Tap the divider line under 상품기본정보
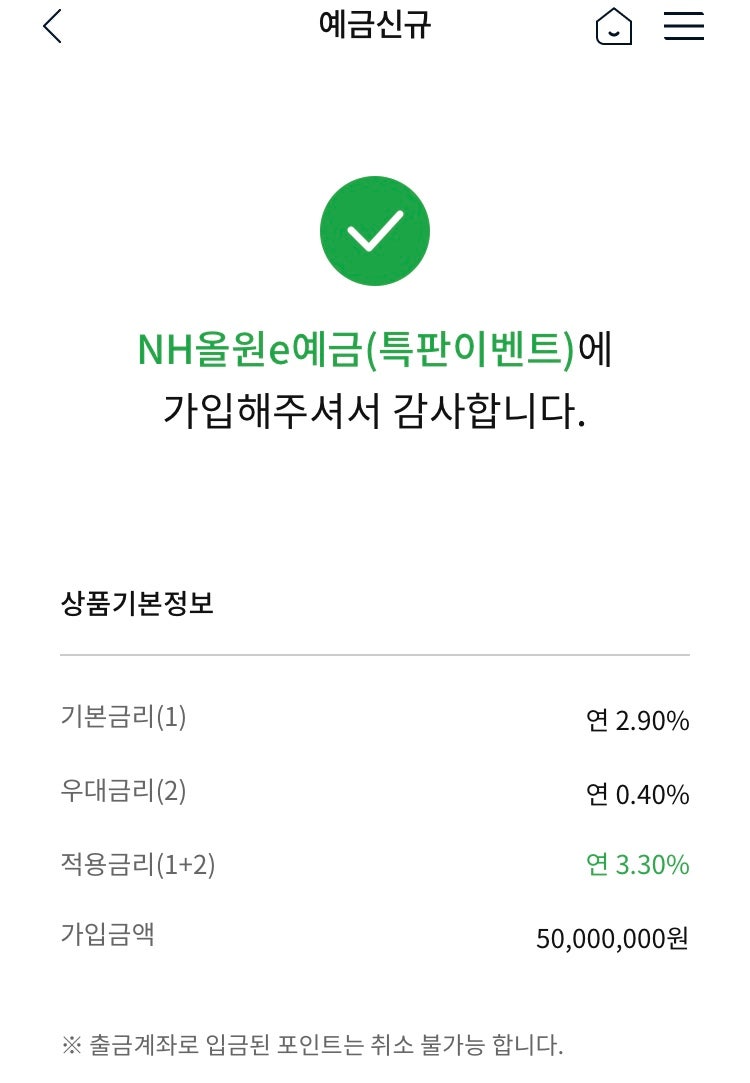Image resolution: width=750 pixels, height=1083 pixels. 375,655
